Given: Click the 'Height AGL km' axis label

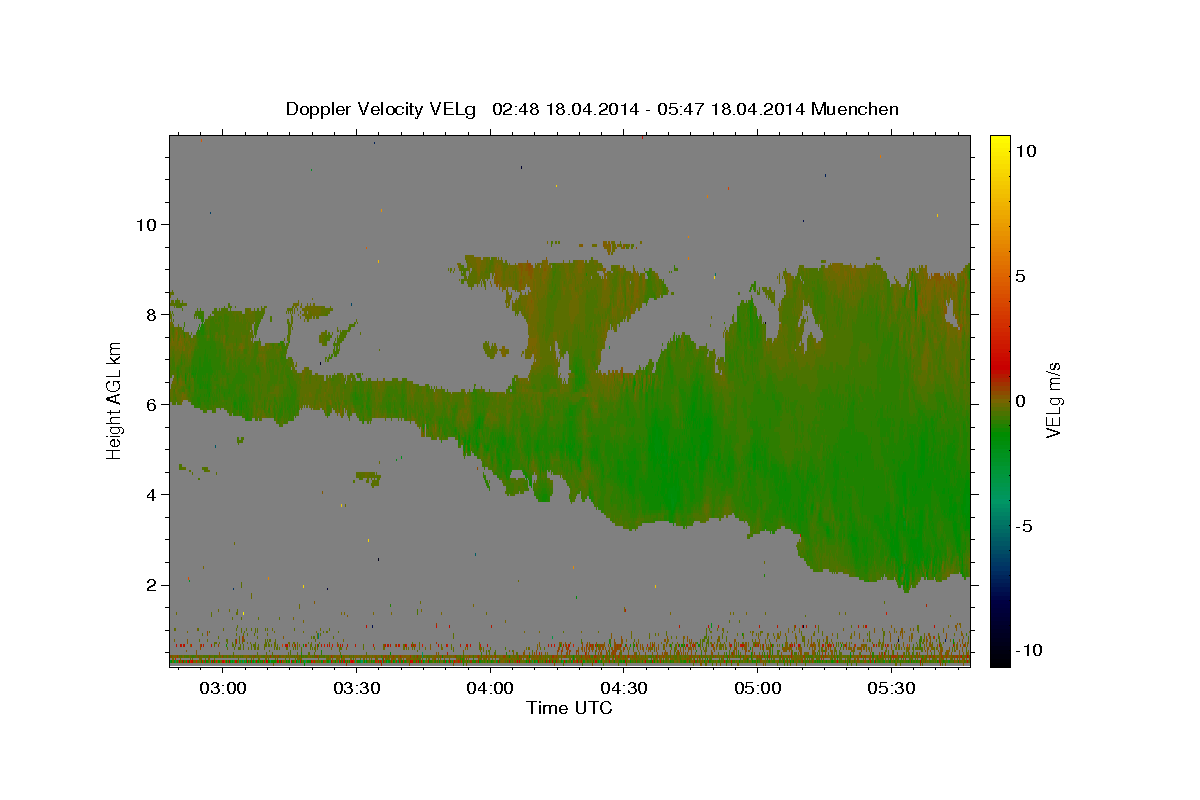Looking at the screenshot, I should coord(114,401).
